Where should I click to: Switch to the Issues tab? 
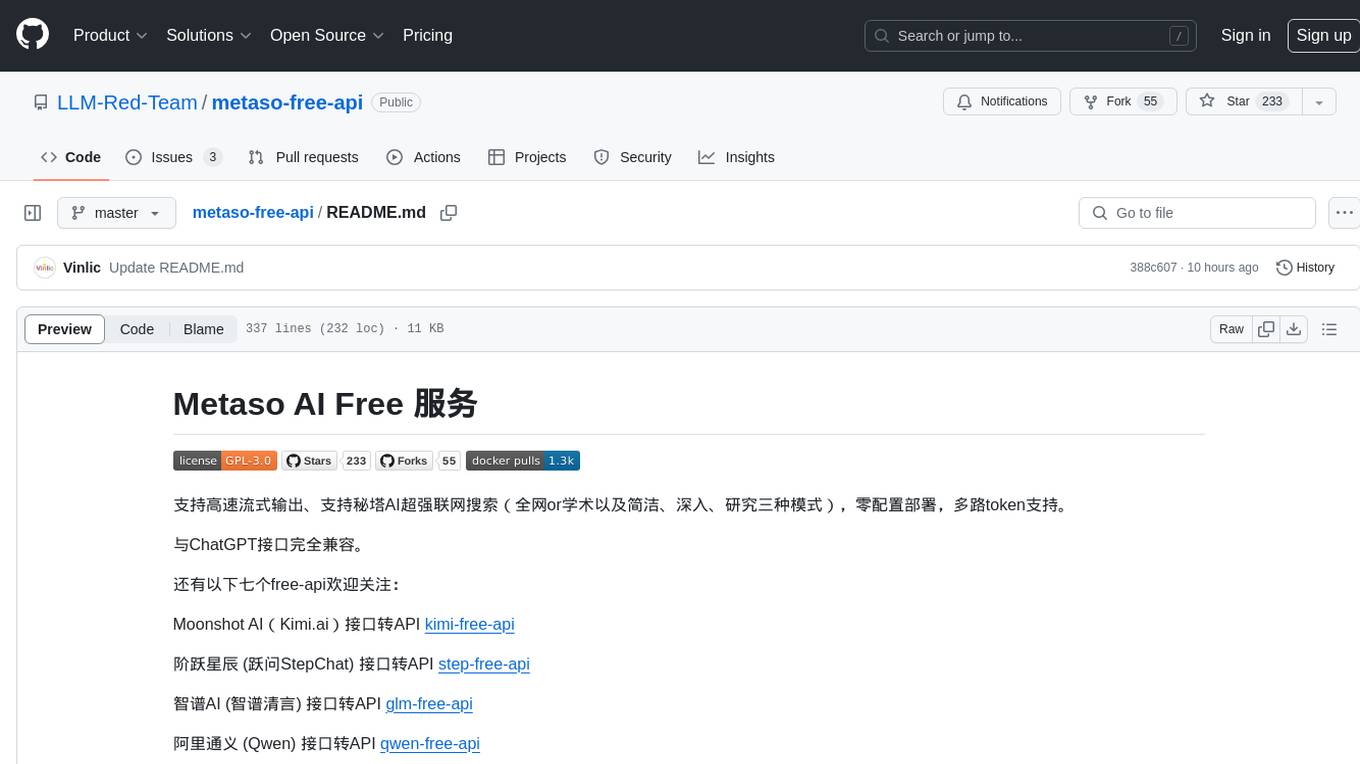[173, 157]
